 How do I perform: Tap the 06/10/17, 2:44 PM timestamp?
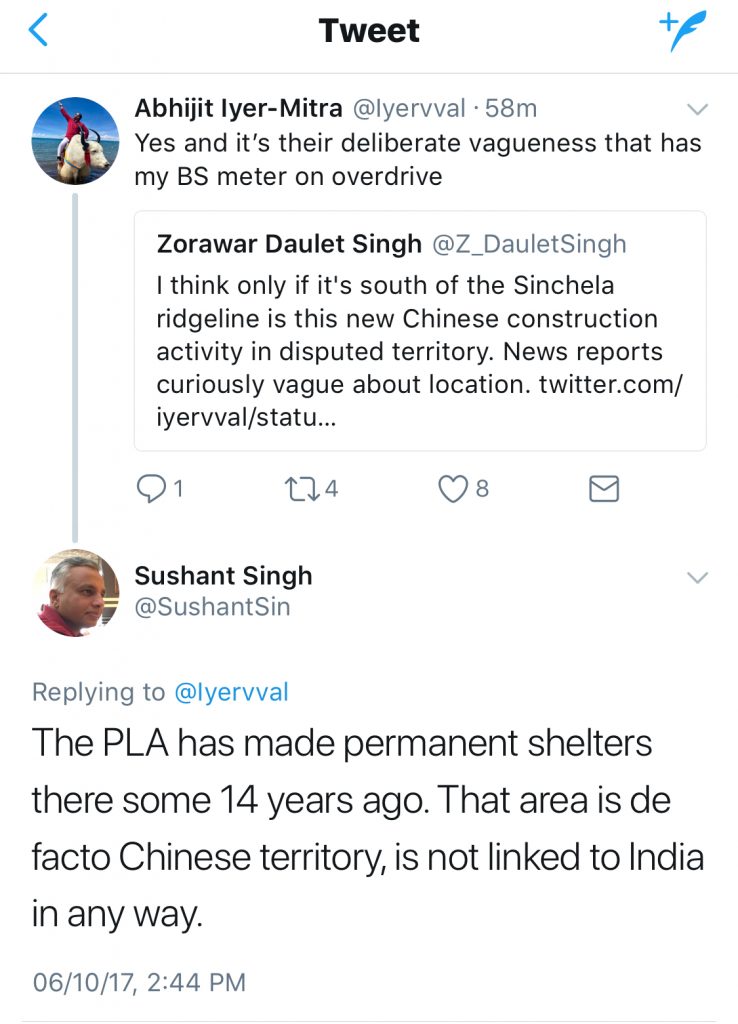(139, 982)
